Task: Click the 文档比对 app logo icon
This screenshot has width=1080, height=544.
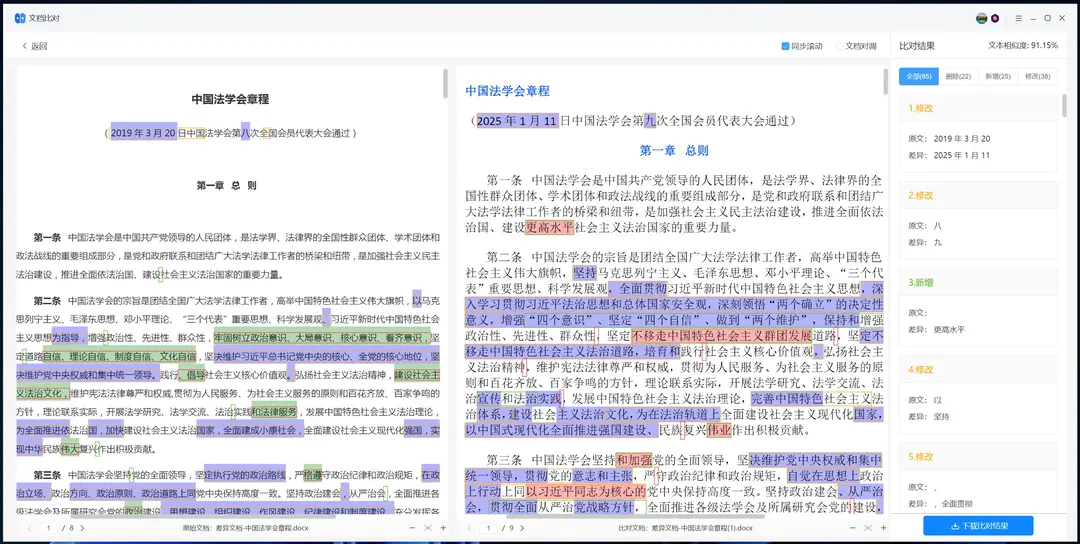Action: pyautogui.click(x=20, y=18)
